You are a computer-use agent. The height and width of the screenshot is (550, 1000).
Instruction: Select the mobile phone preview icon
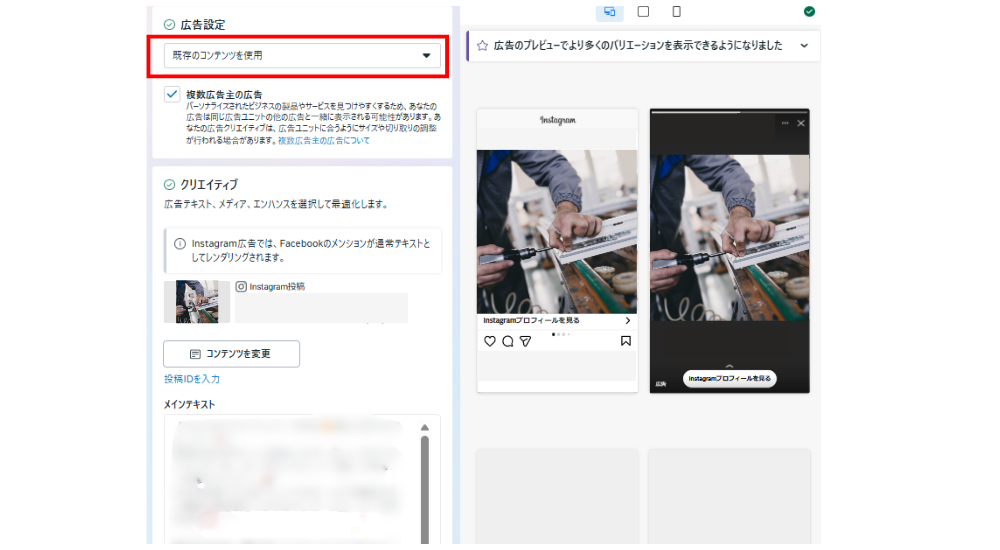click(677, 11)
